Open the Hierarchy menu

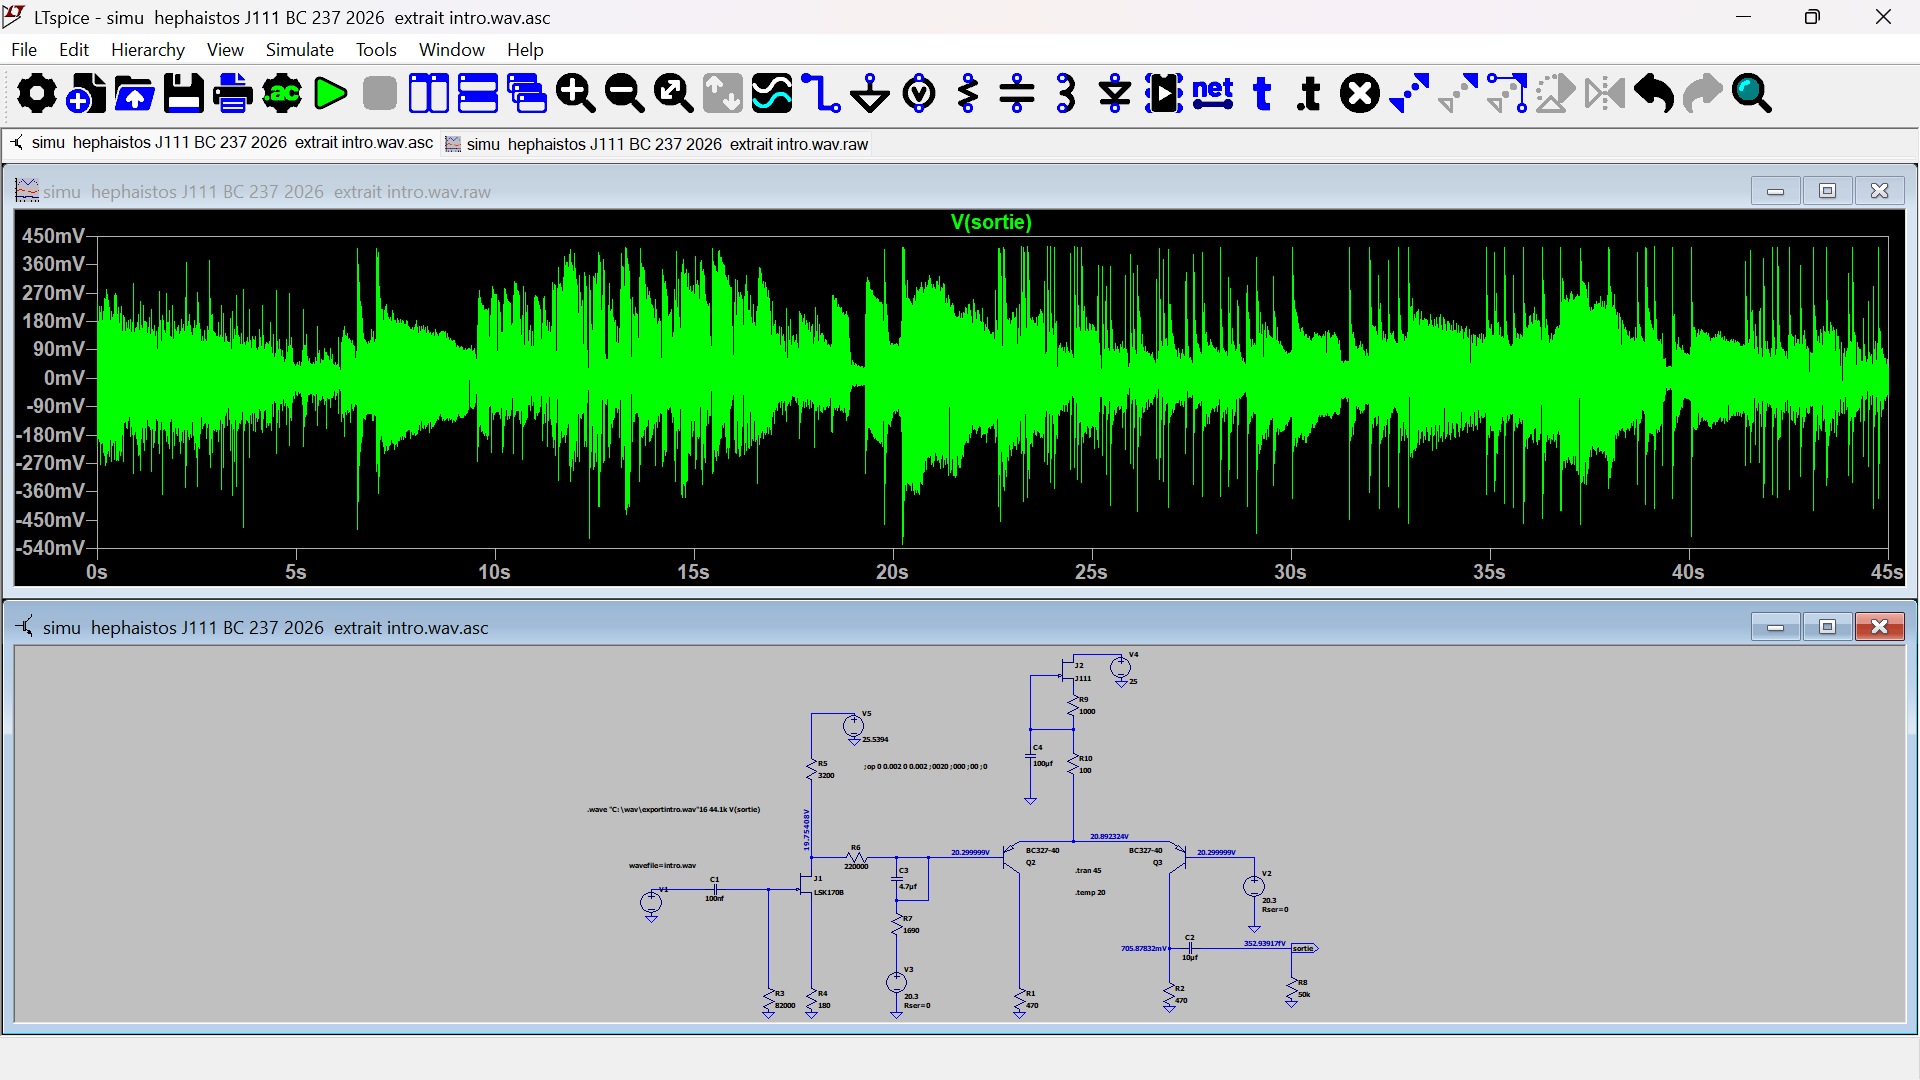pyautogui.click(x=148, y=50)
